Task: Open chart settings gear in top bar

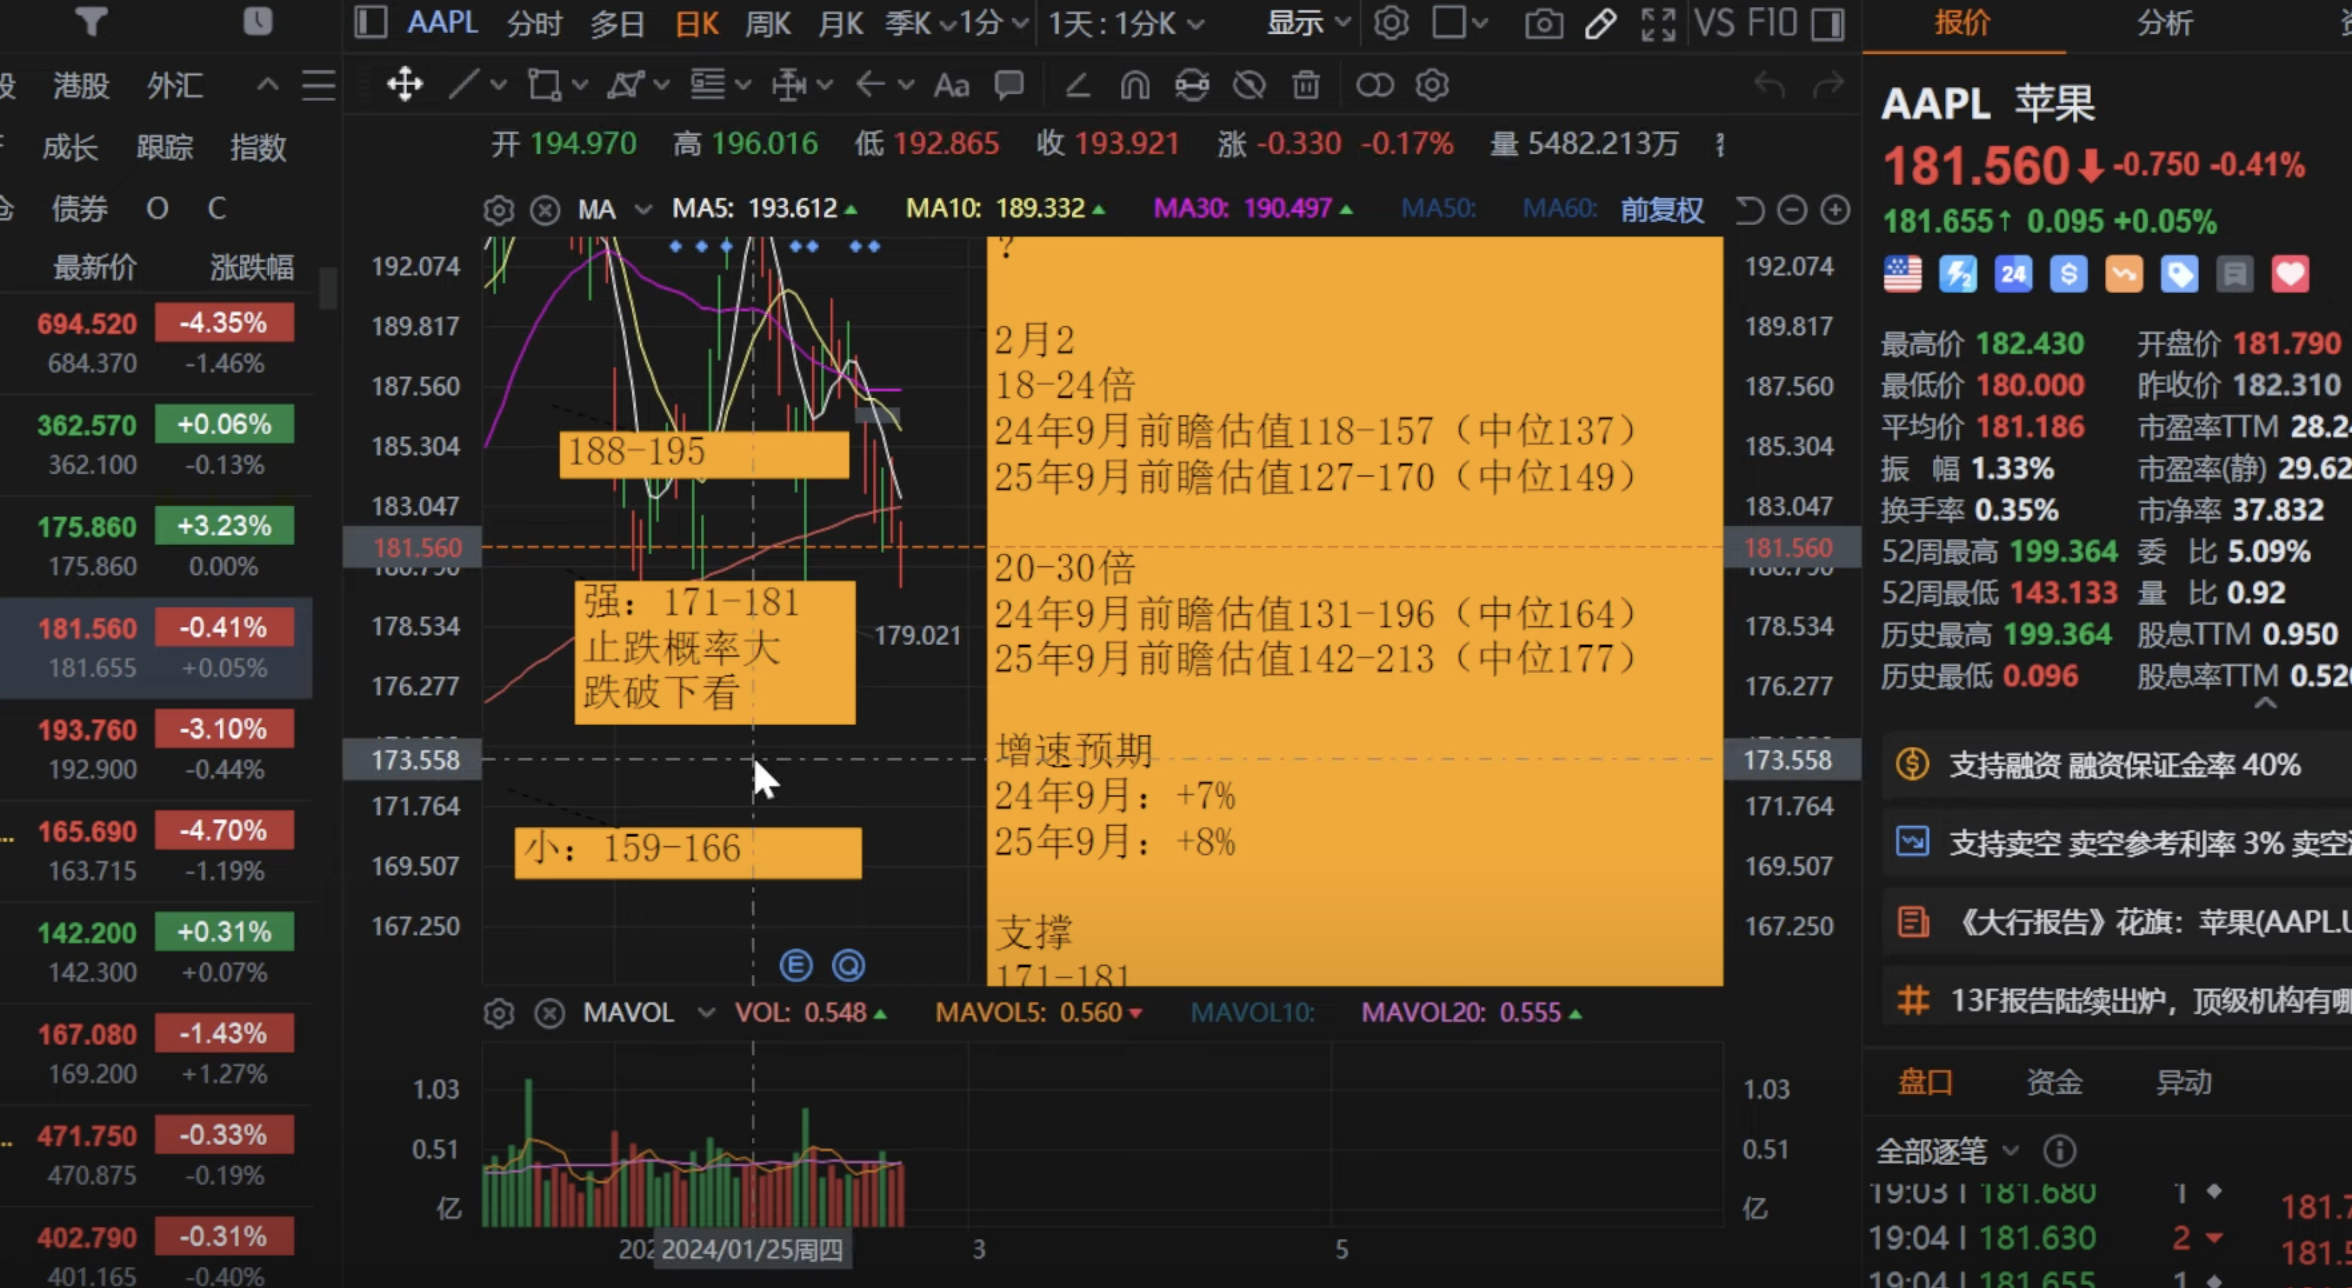Action: point(1391,22)
